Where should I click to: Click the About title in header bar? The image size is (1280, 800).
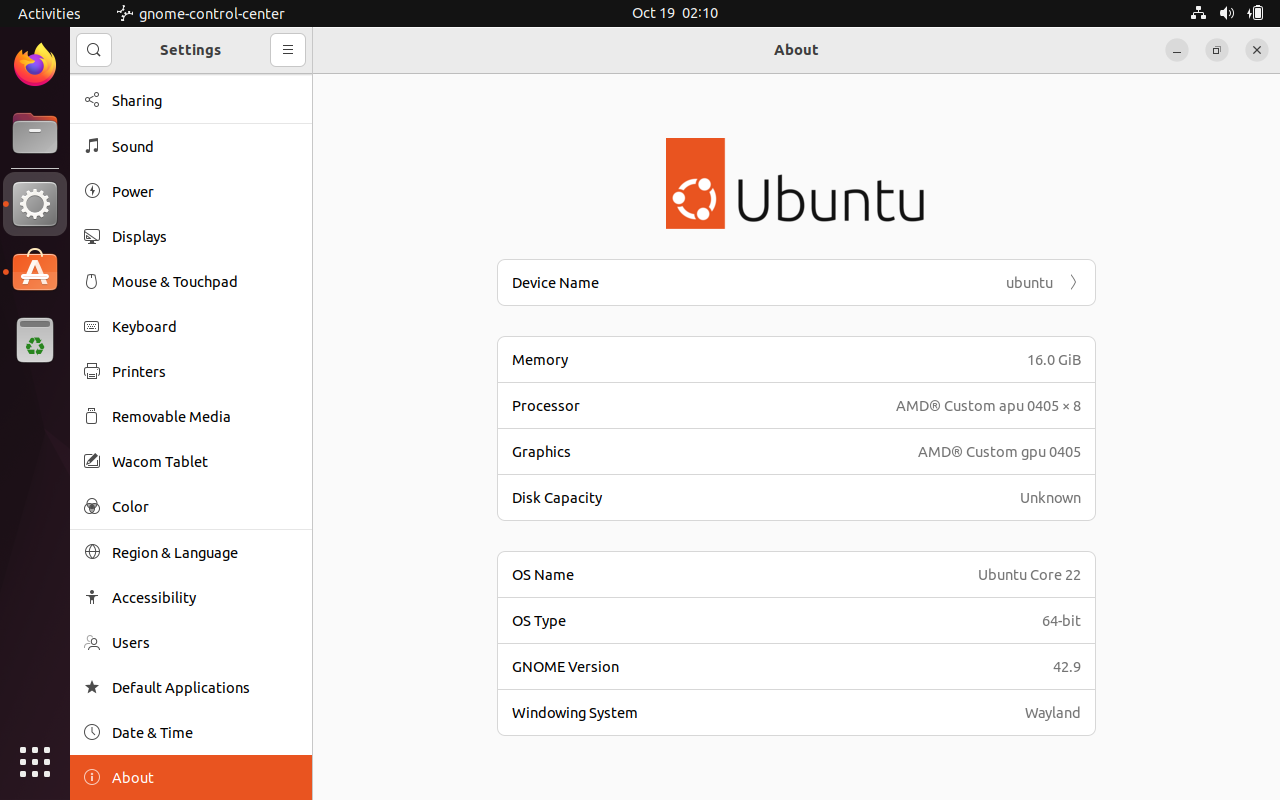pos(796,50)
